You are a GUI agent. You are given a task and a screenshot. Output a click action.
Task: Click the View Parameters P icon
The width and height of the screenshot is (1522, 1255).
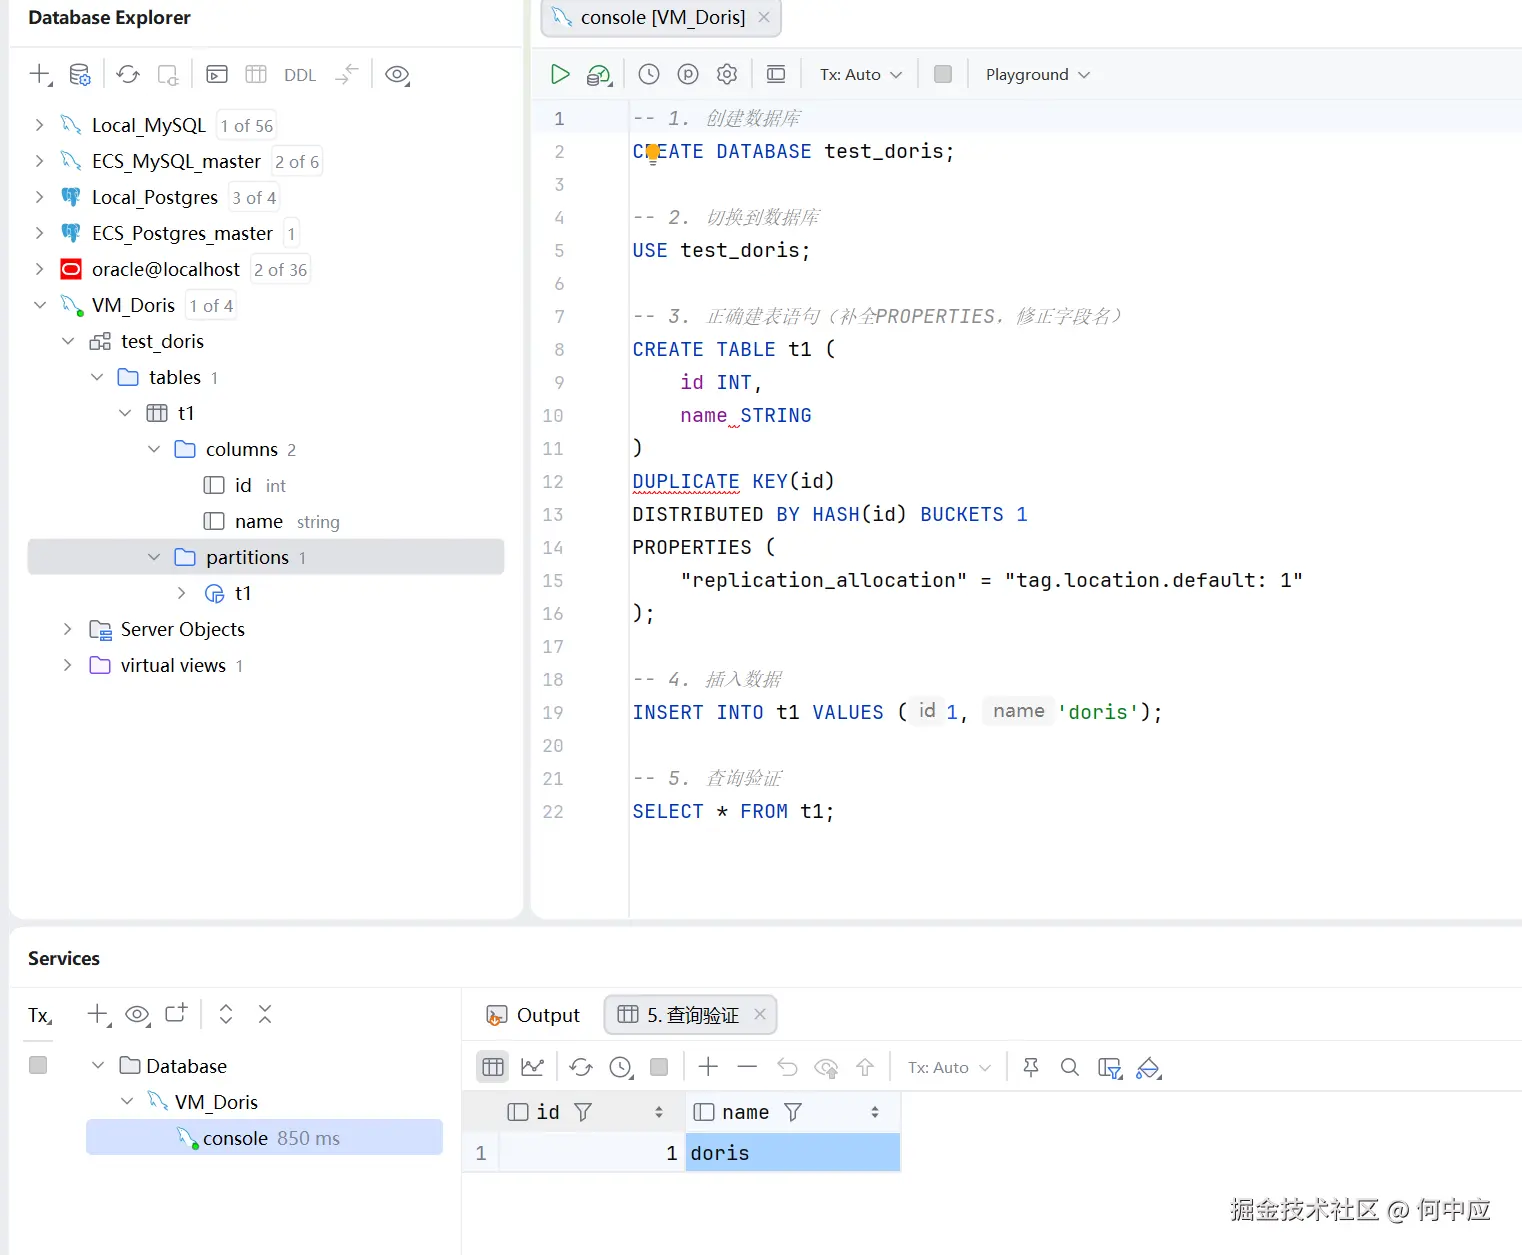coord(688,74)
